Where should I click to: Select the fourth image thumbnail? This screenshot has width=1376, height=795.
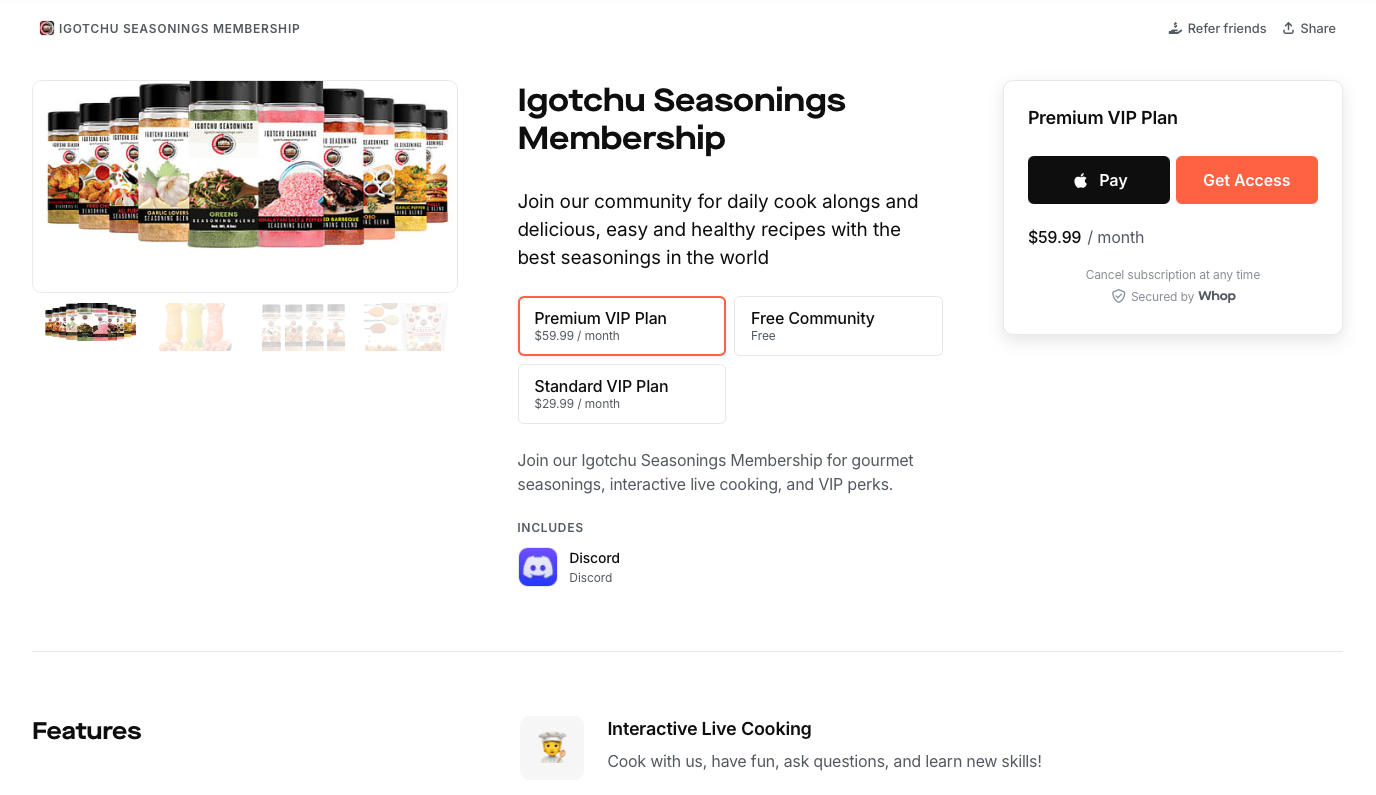[x=404, y=326]
